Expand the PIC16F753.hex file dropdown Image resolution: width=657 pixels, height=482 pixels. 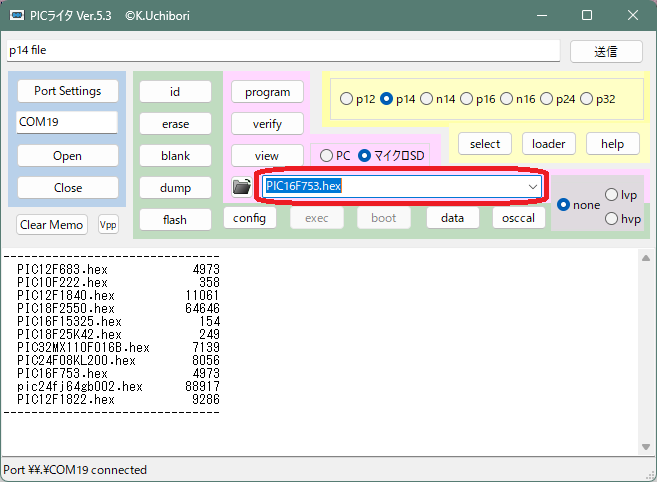532,186
